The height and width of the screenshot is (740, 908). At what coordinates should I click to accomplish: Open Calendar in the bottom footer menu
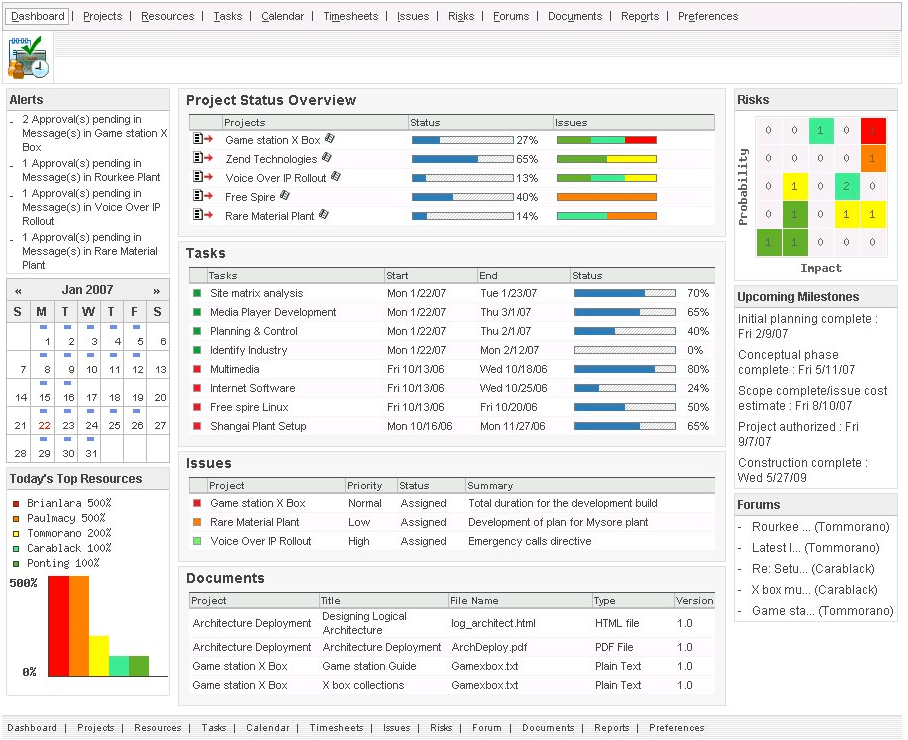(x=268, y=728)
